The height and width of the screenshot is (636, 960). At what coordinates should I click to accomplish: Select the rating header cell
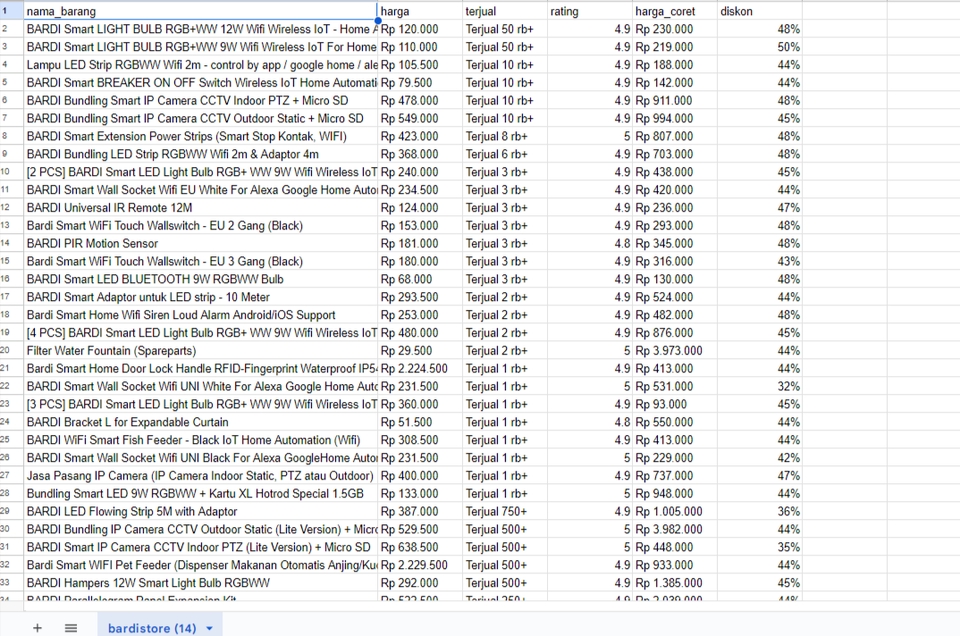click(590, 11)
